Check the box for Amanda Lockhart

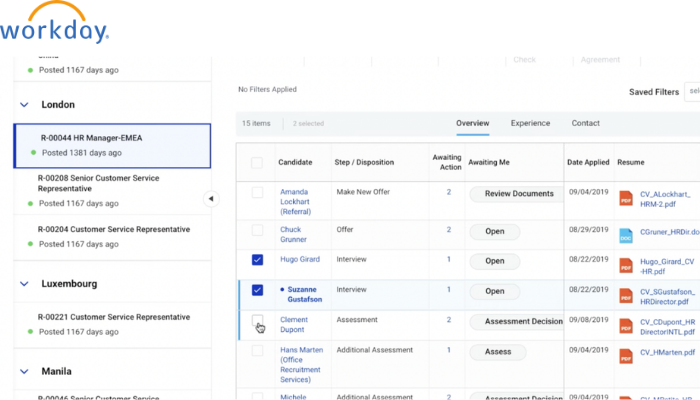[257, 192]
